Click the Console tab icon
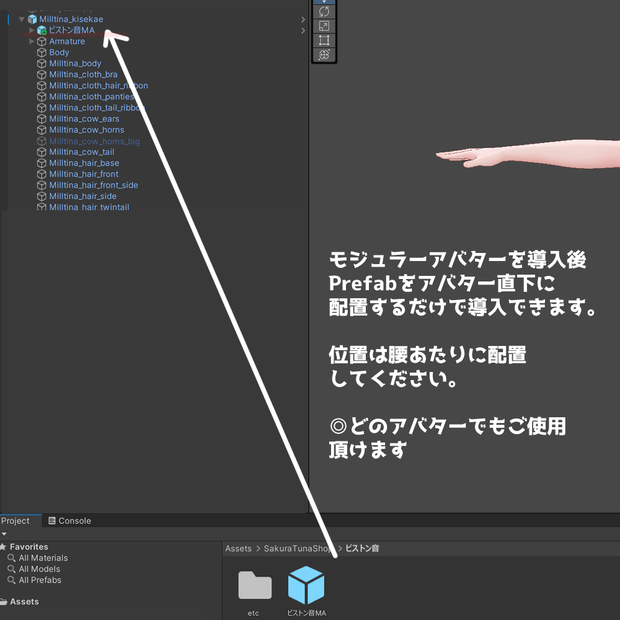The height and width of the screenshot is (620, 620). pos(52,521)
